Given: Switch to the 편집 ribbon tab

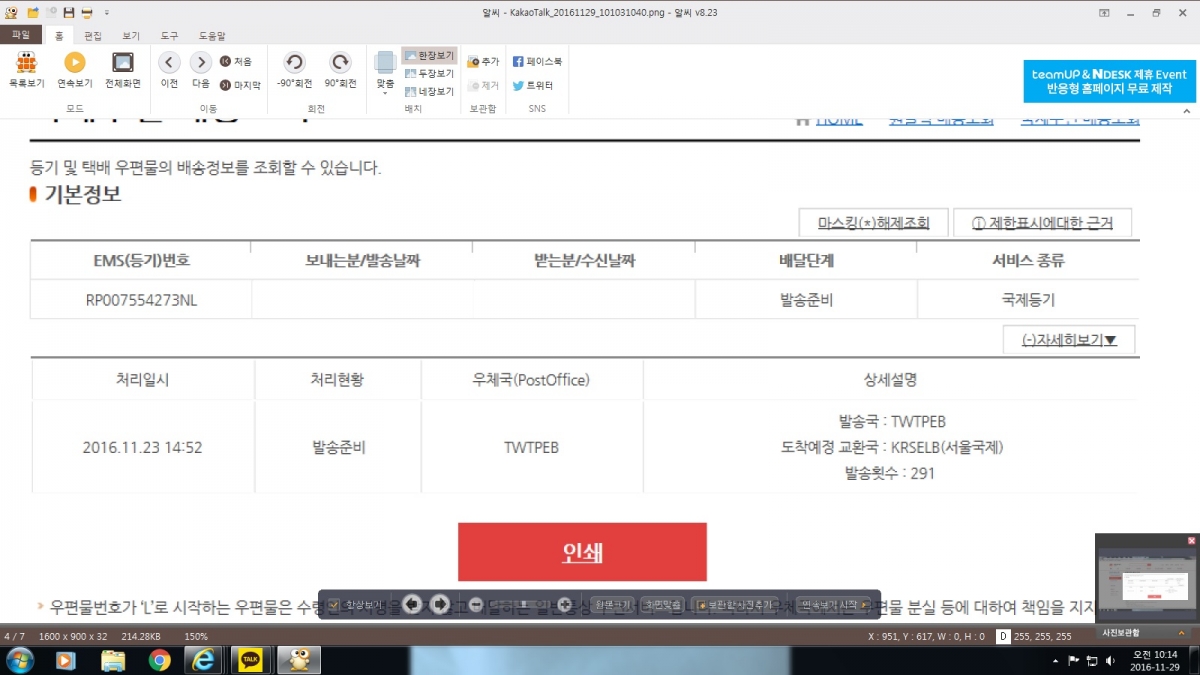Looking at the screenshot, I should (93, 35).
